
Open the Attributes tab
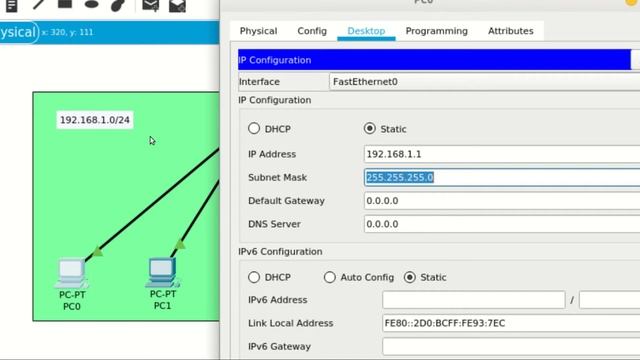pyautogui.click(x=511, y=31)
